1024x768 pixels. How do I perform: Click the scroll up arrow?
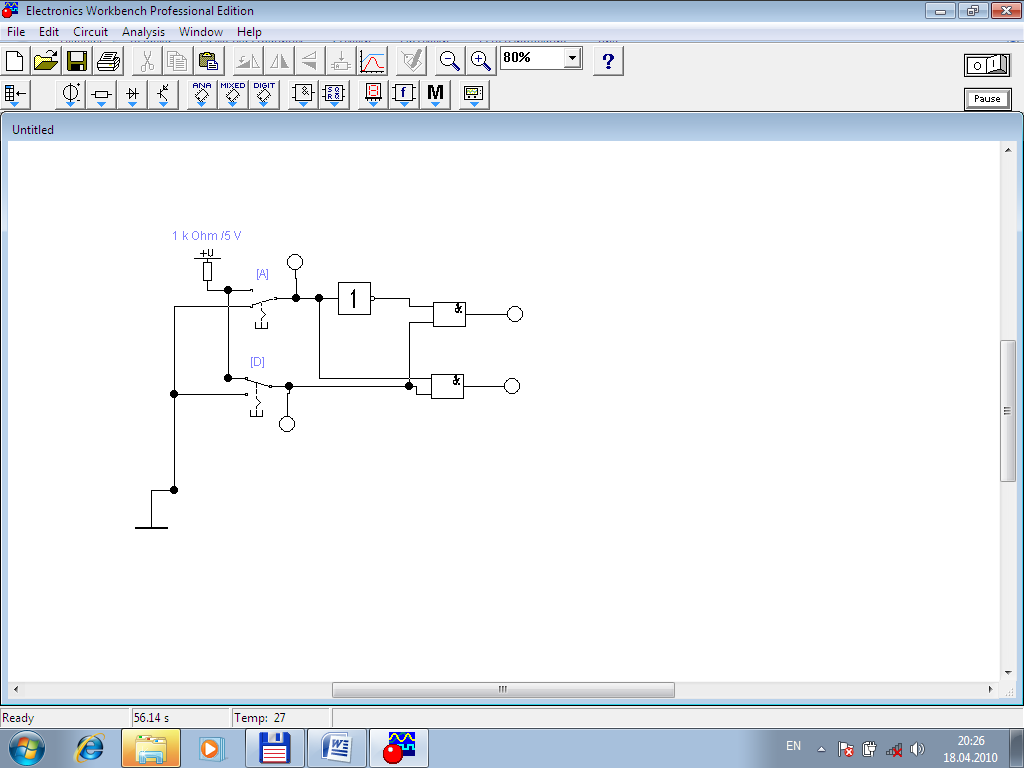click(x=1007, y=150)
